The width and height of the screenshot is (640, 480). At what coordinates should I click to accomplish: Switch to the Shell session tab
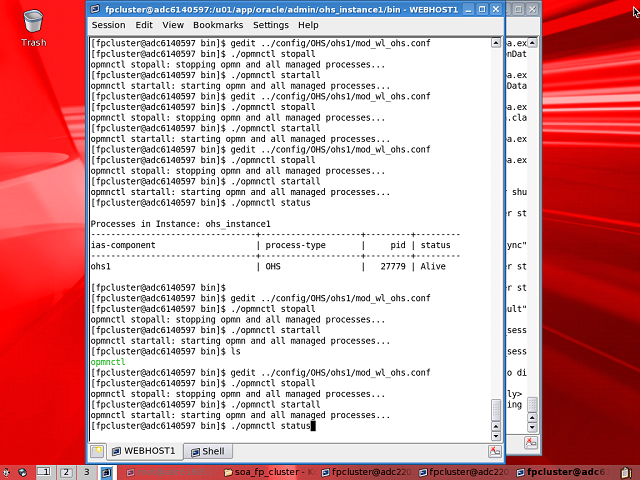208,451
